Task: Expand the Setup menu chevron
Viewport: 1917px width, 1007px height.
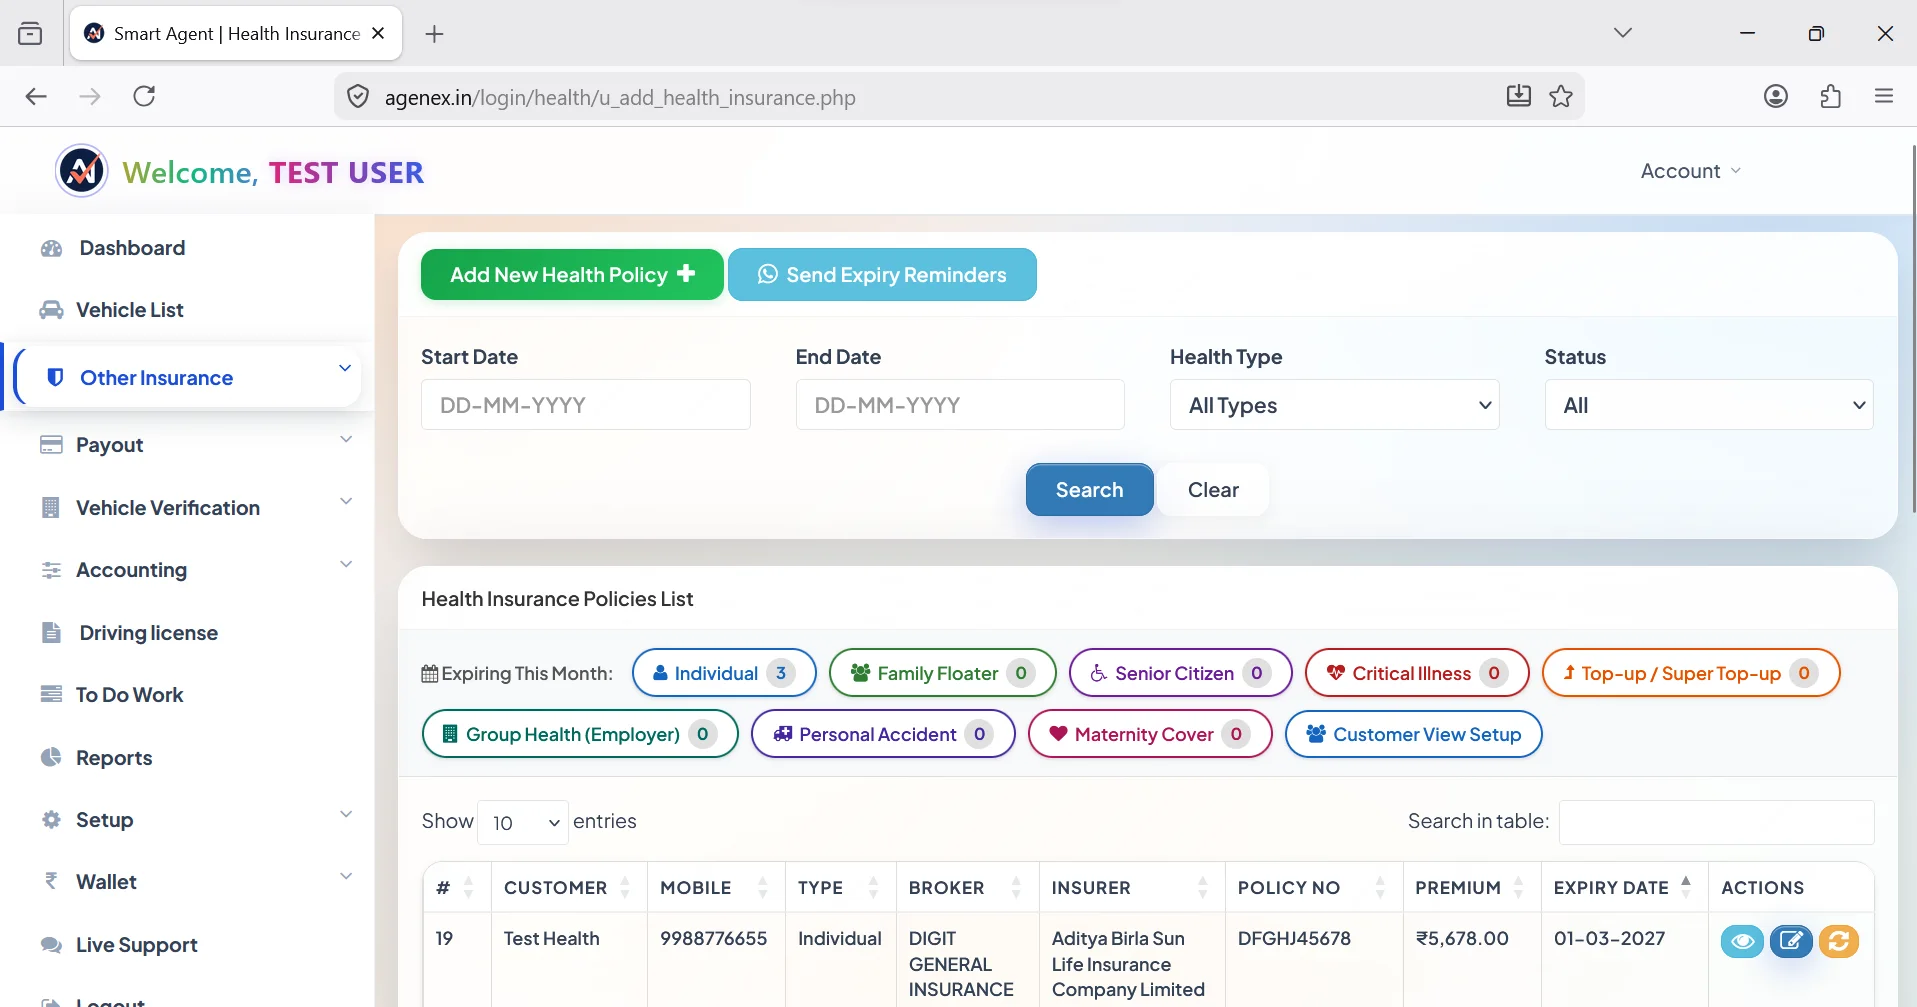Action: click(x=346, y=814)
